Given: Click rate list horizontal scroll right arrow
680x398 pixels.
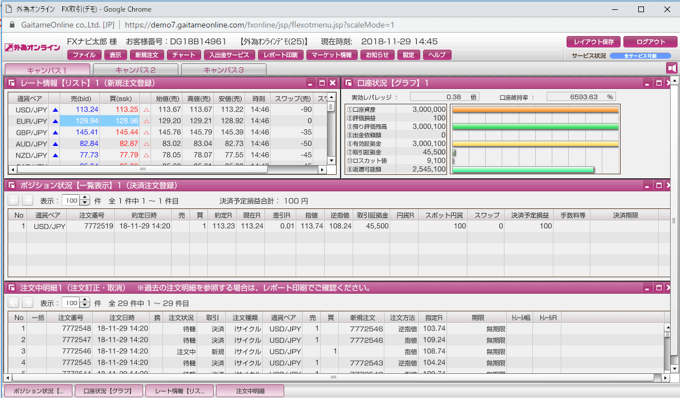Looking at the screenshot, I should pyautogui.click(x=322, y=170).
